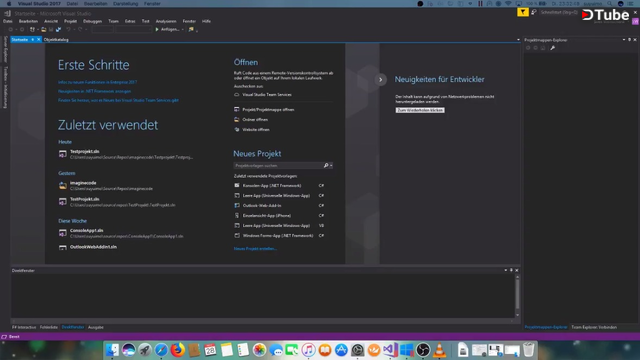The image size is (640, 360).
Task: Open the Projektmappen-Explorer window options dropdown
Action: (624, 40)
